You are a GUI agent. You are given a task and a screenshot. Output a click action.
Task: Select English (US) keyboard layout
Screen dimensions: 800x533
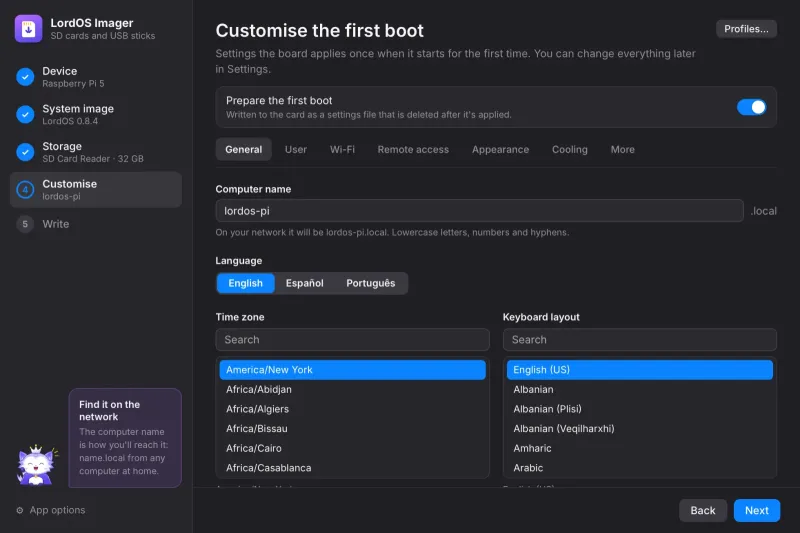click(640, 370)
